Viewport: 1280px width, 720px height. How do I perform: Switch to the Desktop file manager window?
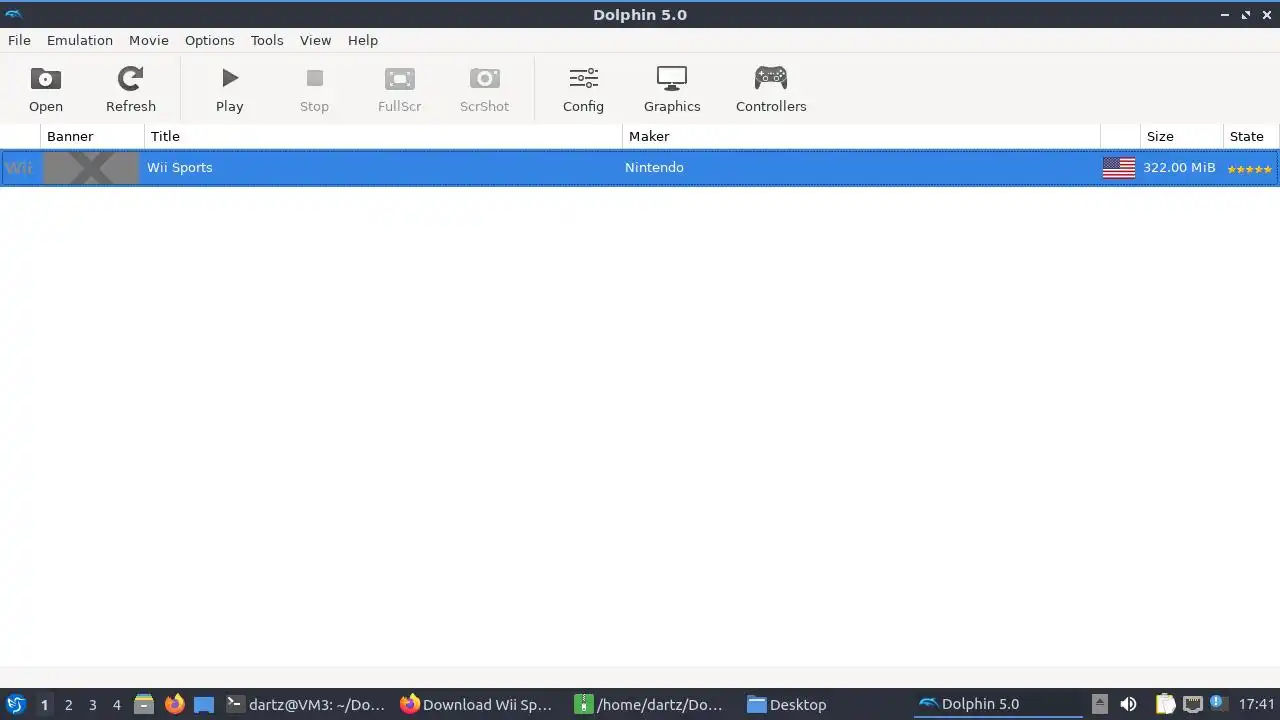pos(787,704)
